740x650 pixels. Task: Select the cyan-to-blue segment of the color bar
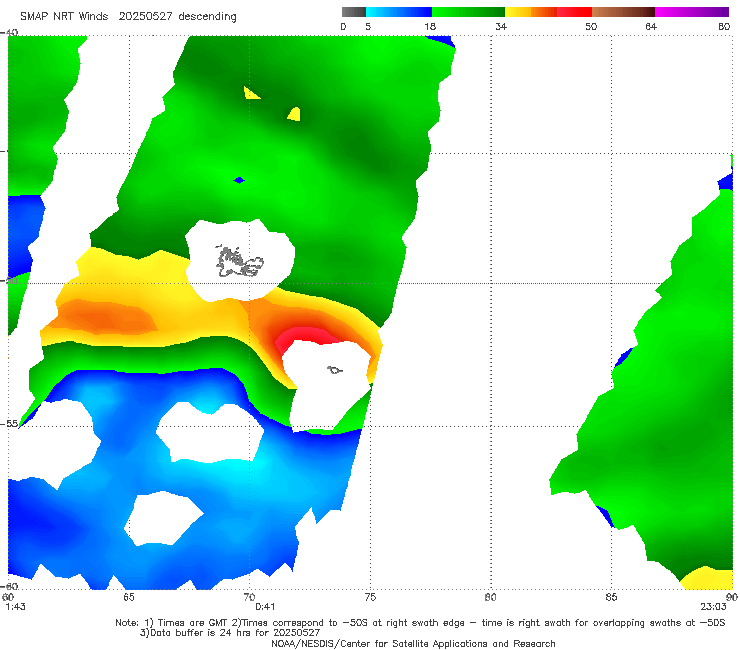(399, 12)
